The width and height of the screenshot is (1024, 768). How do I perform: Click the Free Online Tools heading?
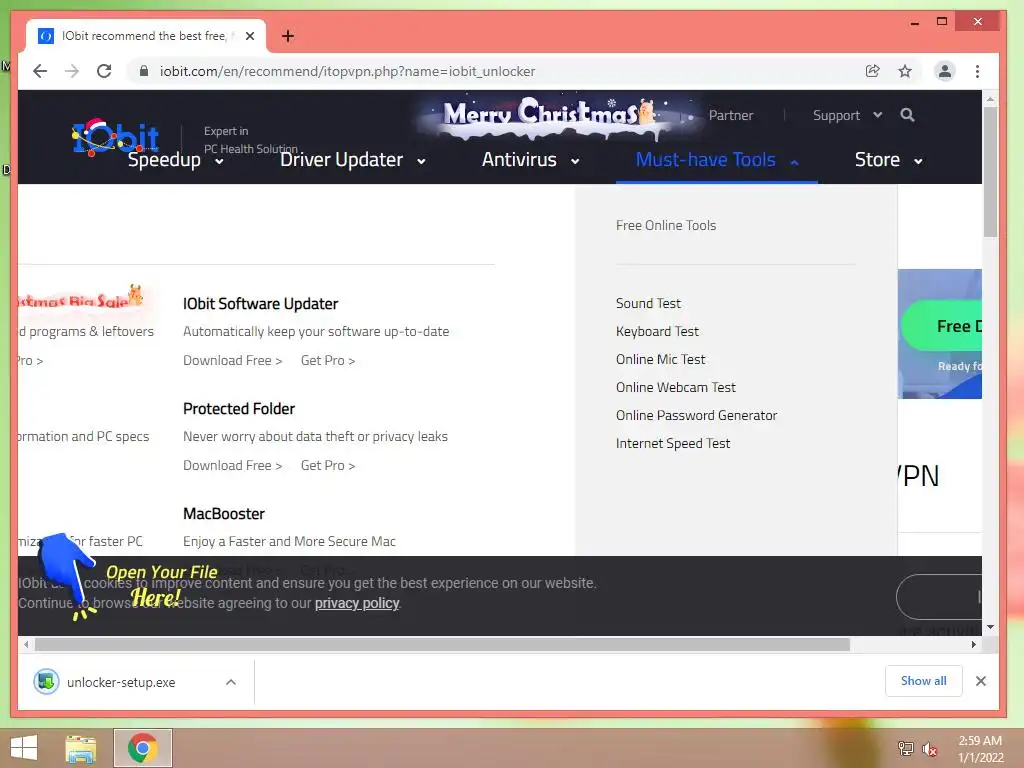[x=665, y=225]
